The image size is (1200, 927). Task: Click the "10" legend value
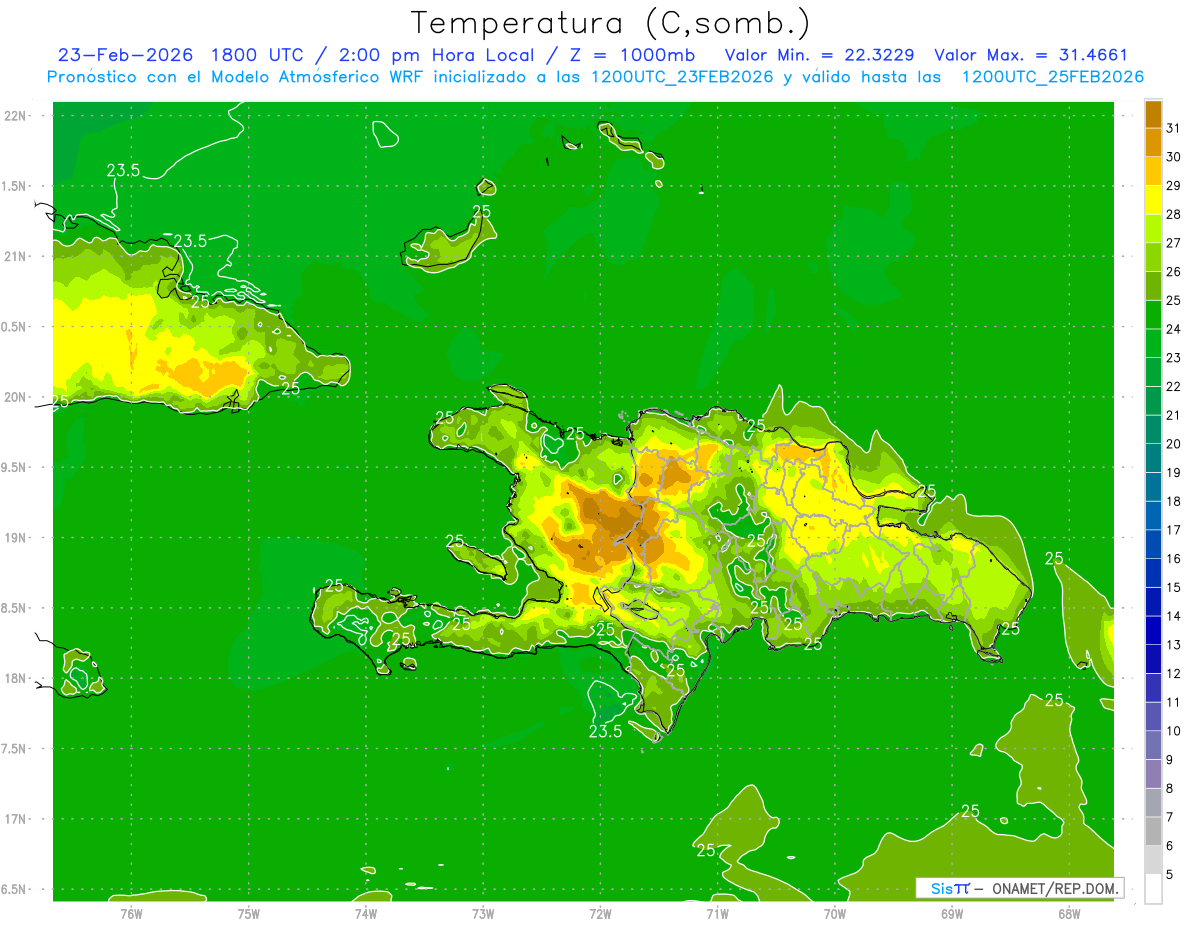pos(1173,732)
